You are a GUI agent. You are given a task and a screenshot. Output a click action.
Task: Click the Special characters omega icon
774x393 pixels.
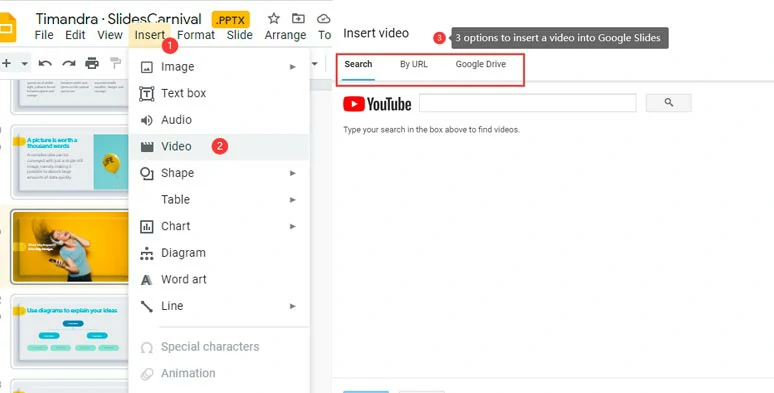147,348
